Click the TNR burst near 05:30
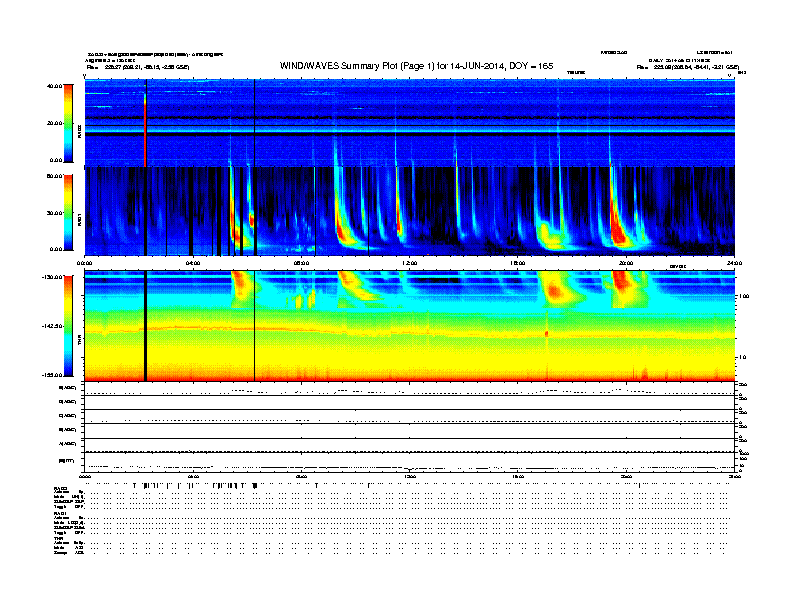The image size is (792, 612). click(x=241, y=288)
